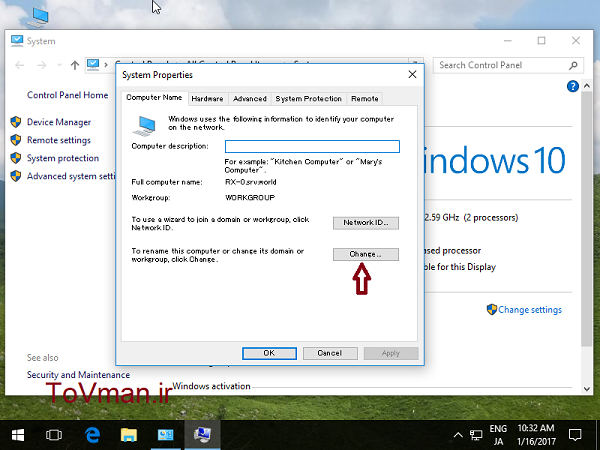The width and height of the screenshot is (600, 450).
Task: Open the Network ID... wizard button
Action: [x=365, y=223]
